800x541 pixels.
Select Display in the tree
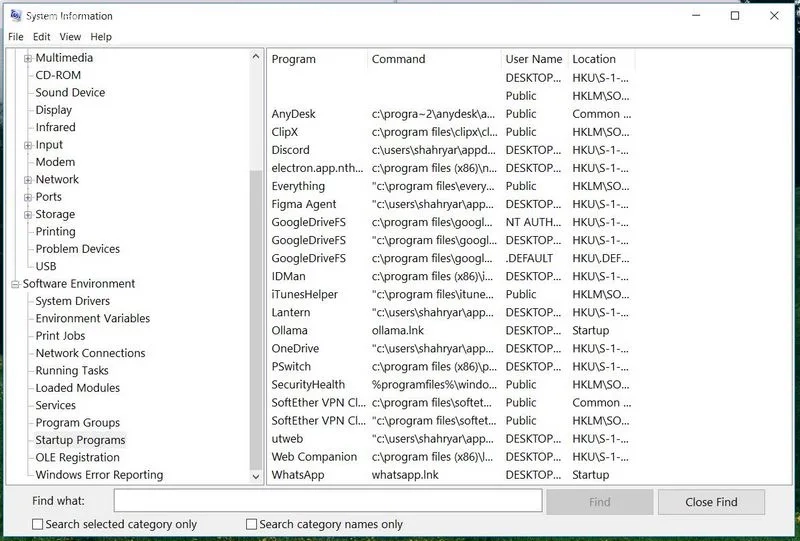coord(54,110)
